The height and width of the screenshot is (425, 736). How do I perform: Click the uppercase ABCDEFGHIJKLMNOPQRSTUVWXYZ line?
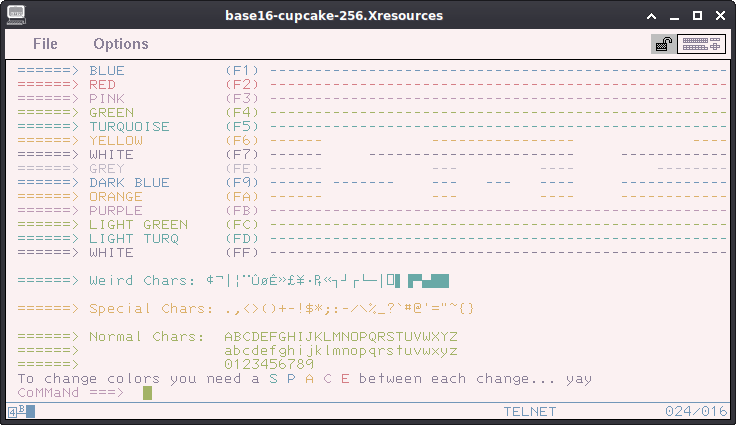(341, 337)
